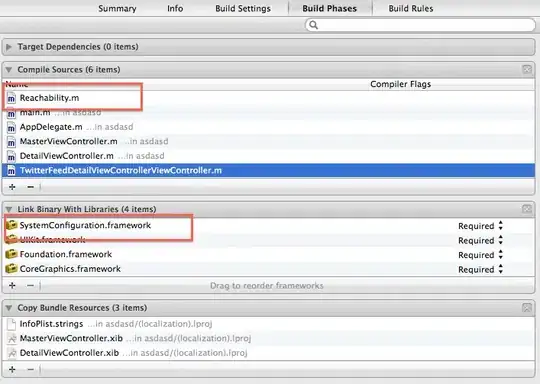This screenshot has width=540, height=384.
Task: Open the Build Rules tab
Action: click(x=411, y=8)
